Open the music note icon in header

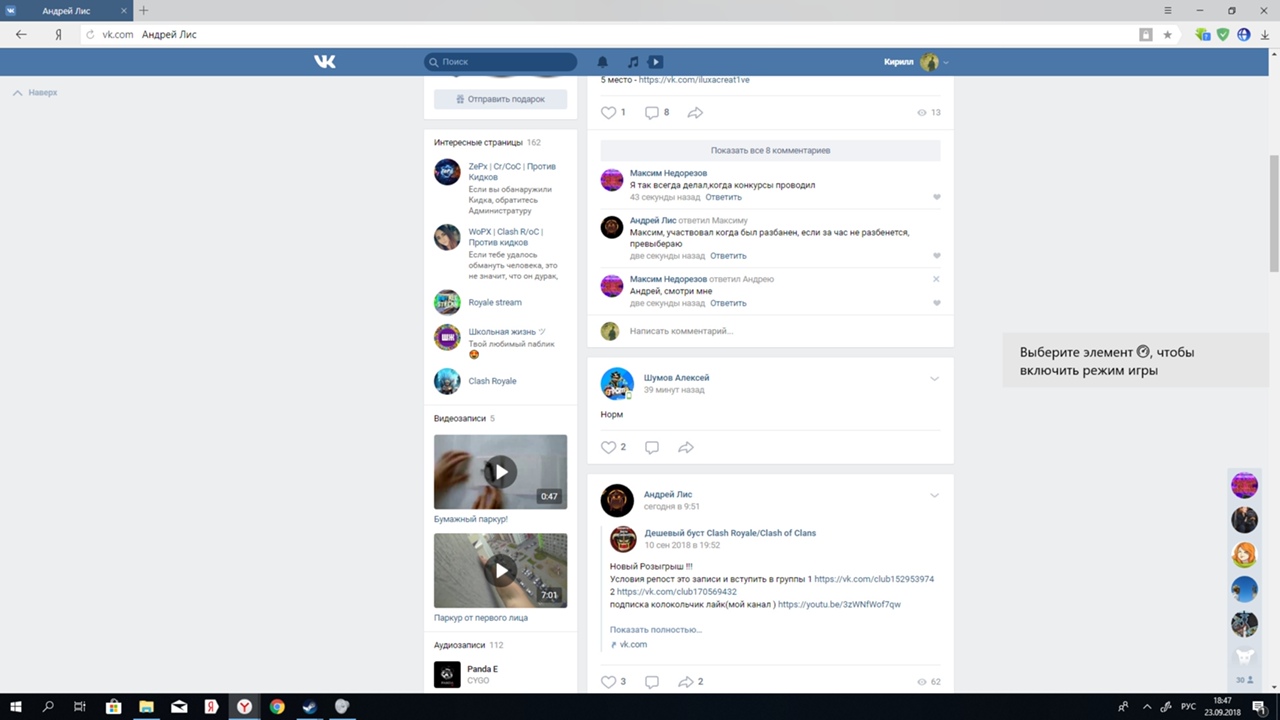(632, 62)
